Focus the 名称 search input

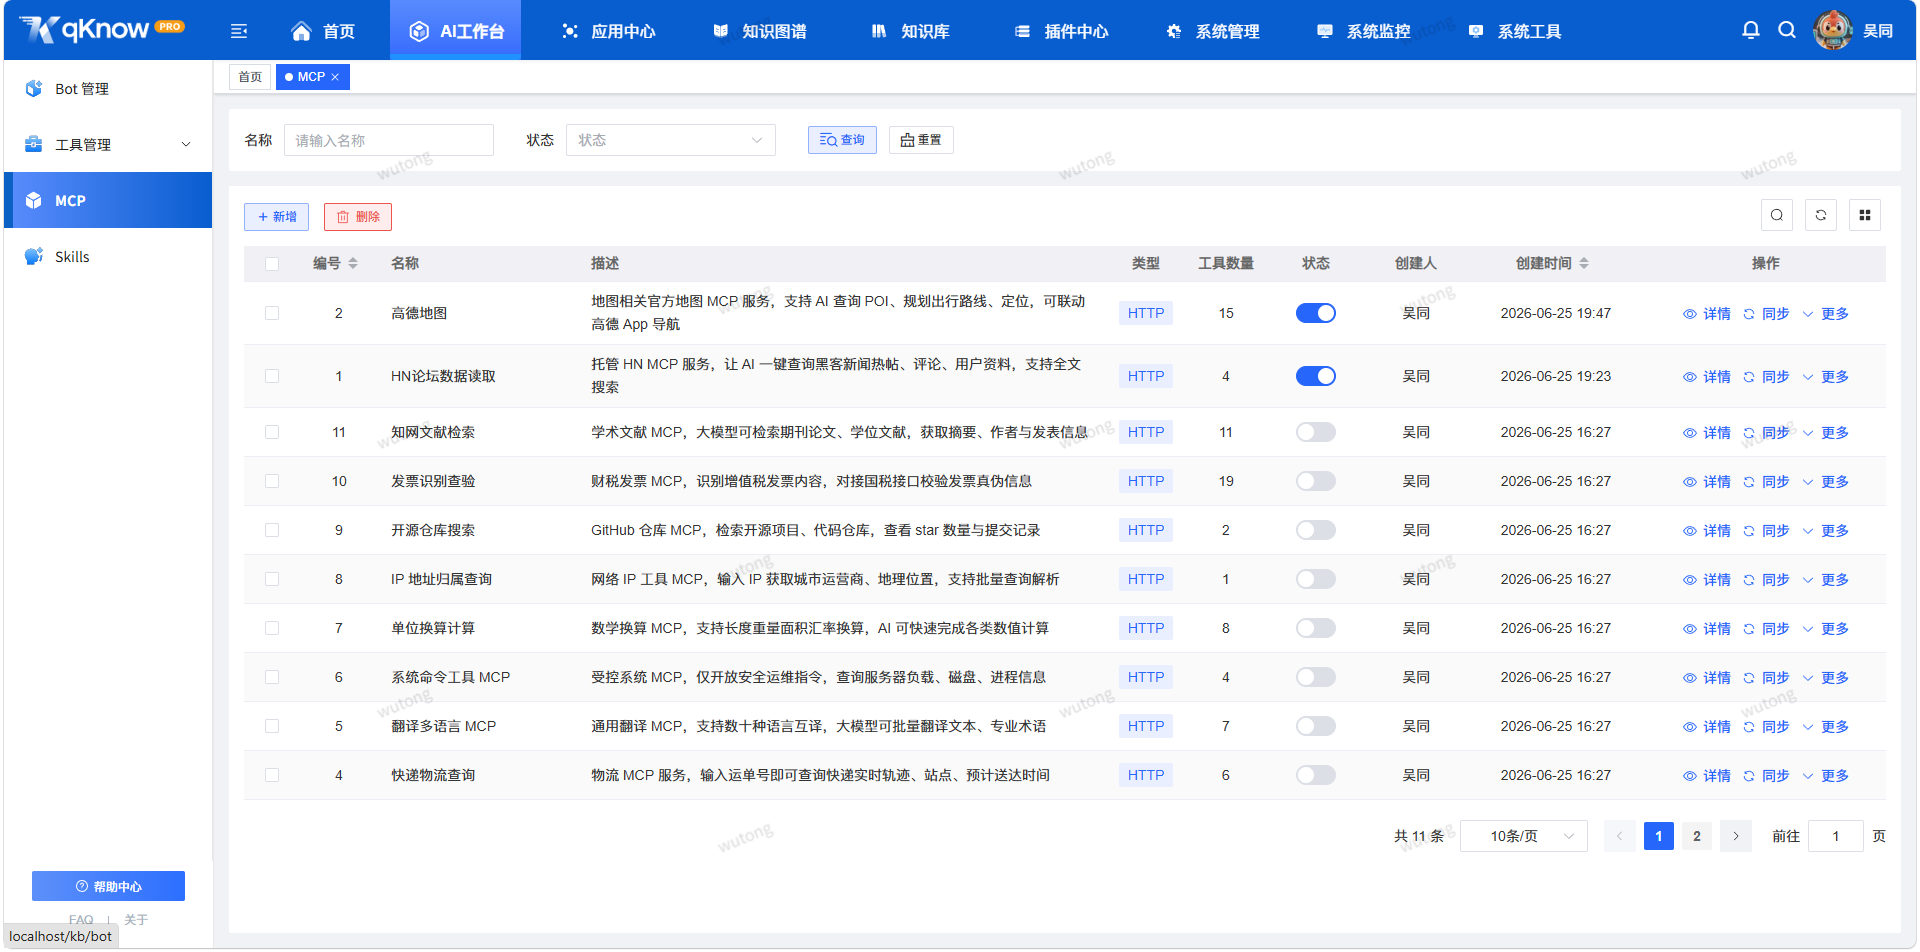pyautogui.click(x=389, y=140)
